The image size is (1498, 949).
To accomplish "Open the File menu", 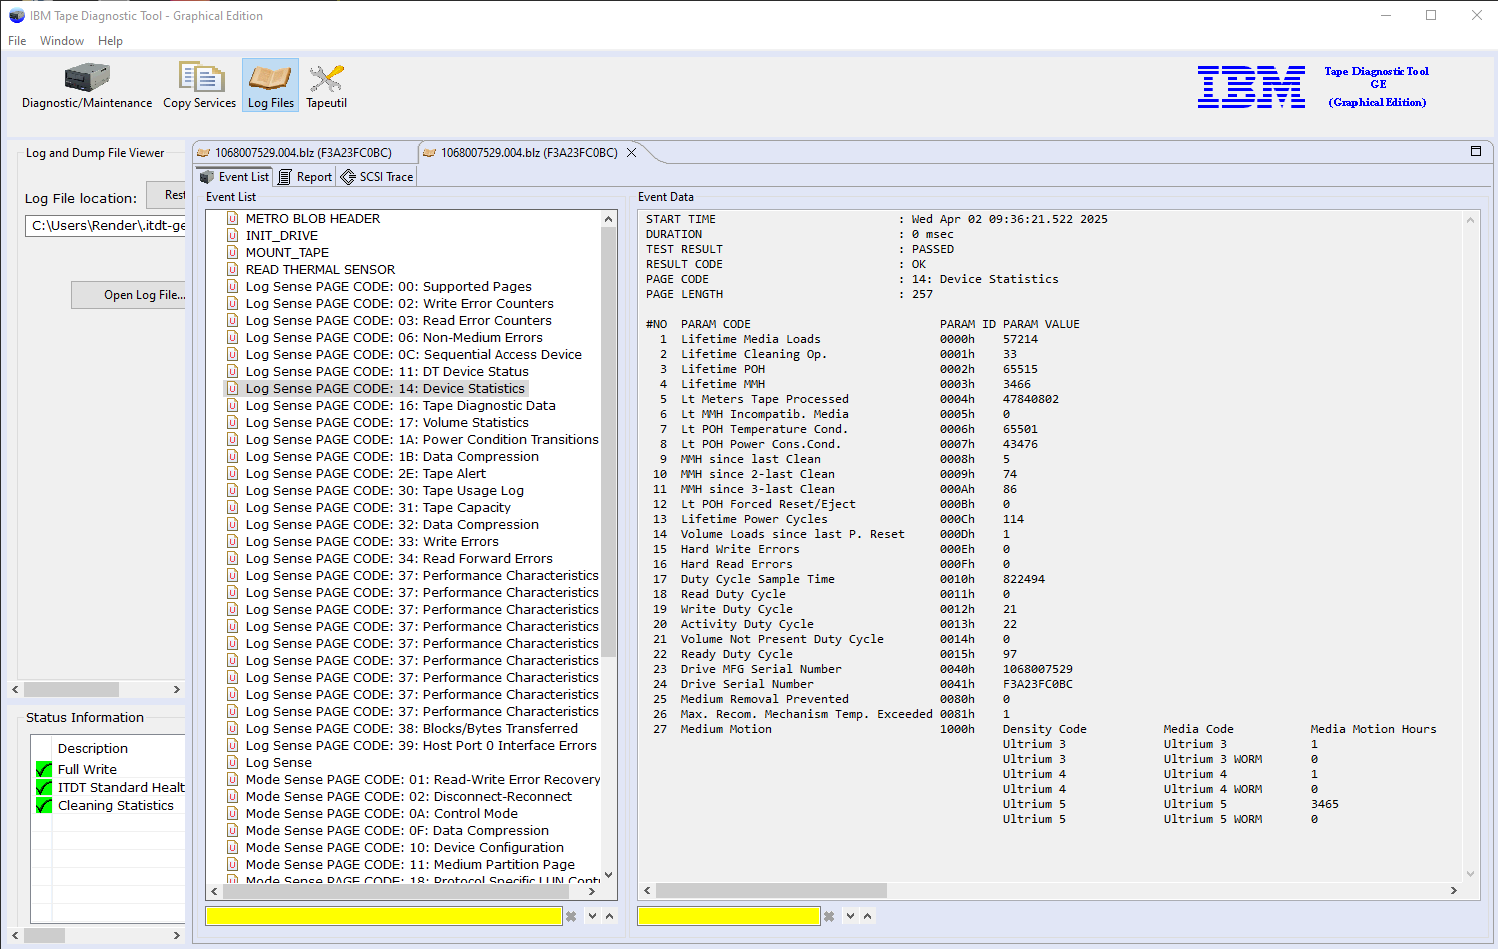I will (17, 41).
